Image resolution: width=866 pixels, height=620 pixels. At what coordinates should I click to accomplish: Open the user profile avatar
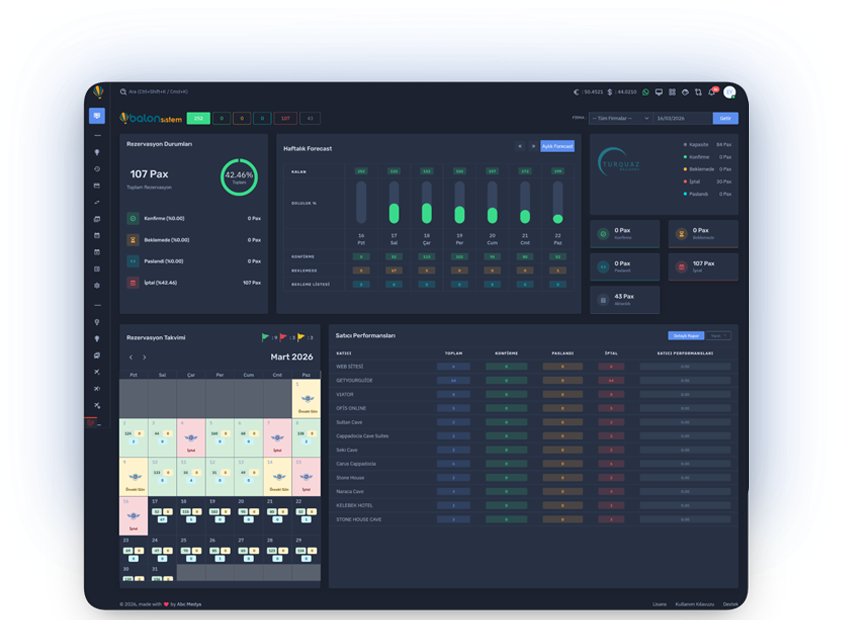point(729,92)
